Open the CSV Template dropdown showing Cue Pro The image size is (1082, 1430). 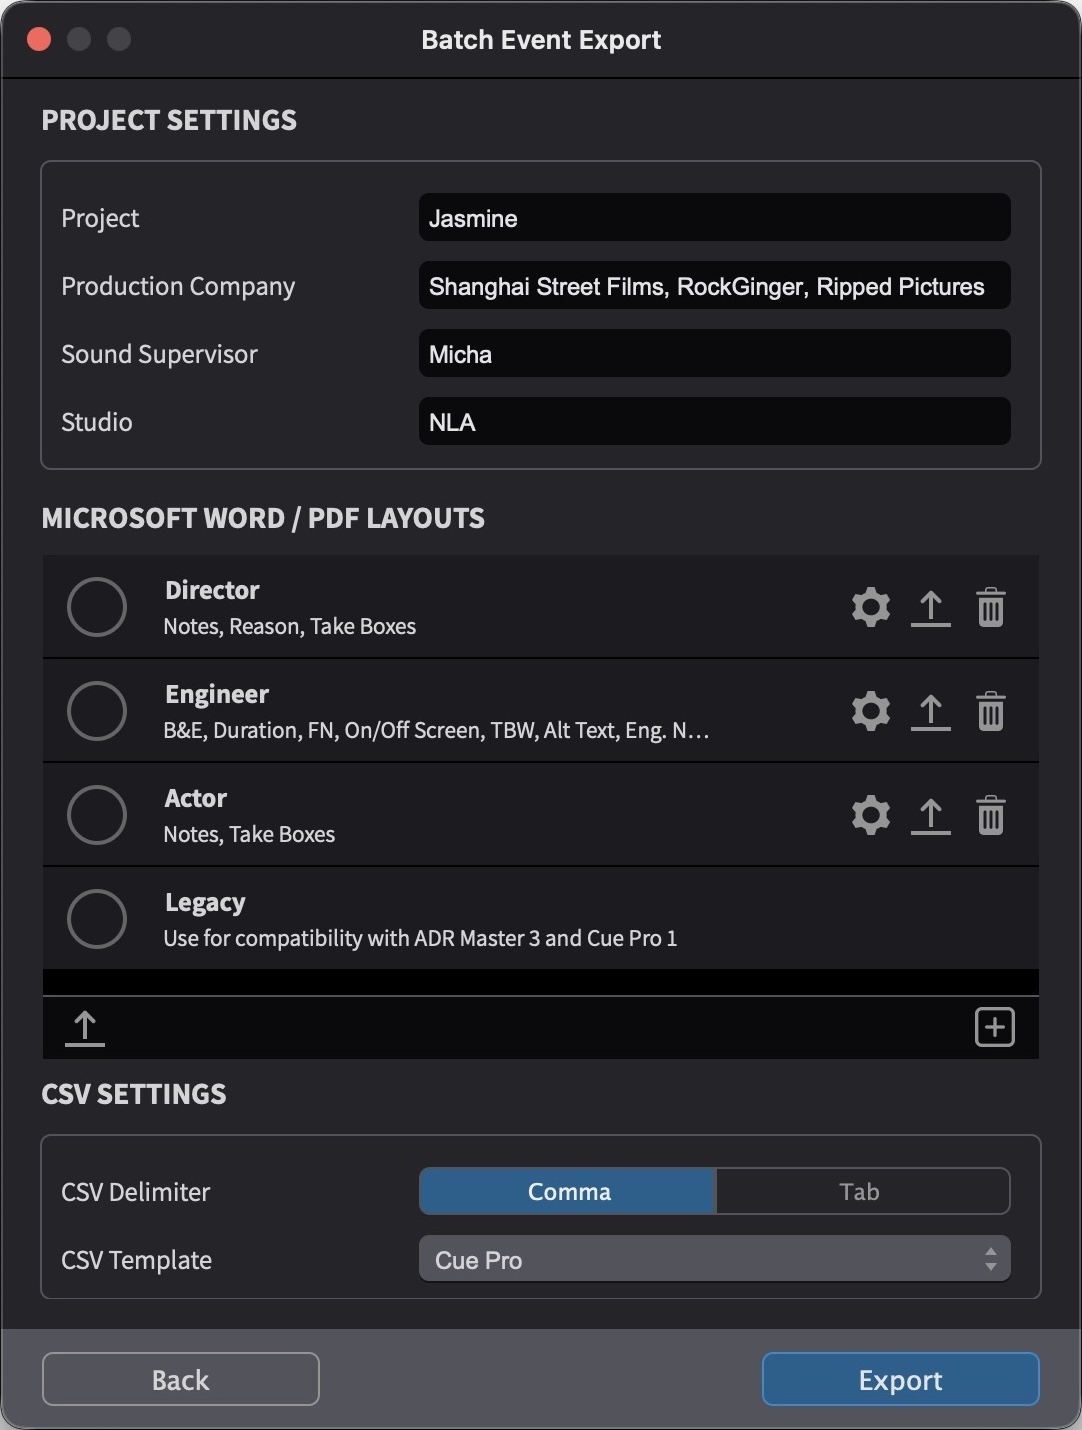click(714, 1259)
